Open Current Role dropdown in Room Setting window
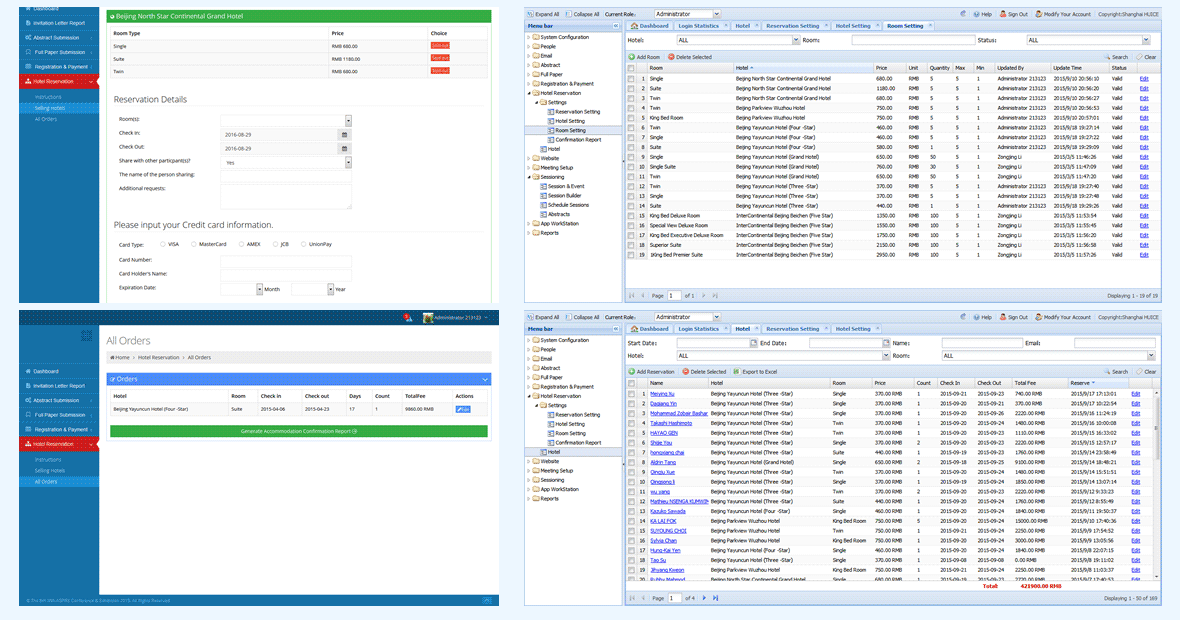Screen dimensions: 1180x620 click(716, 14)
